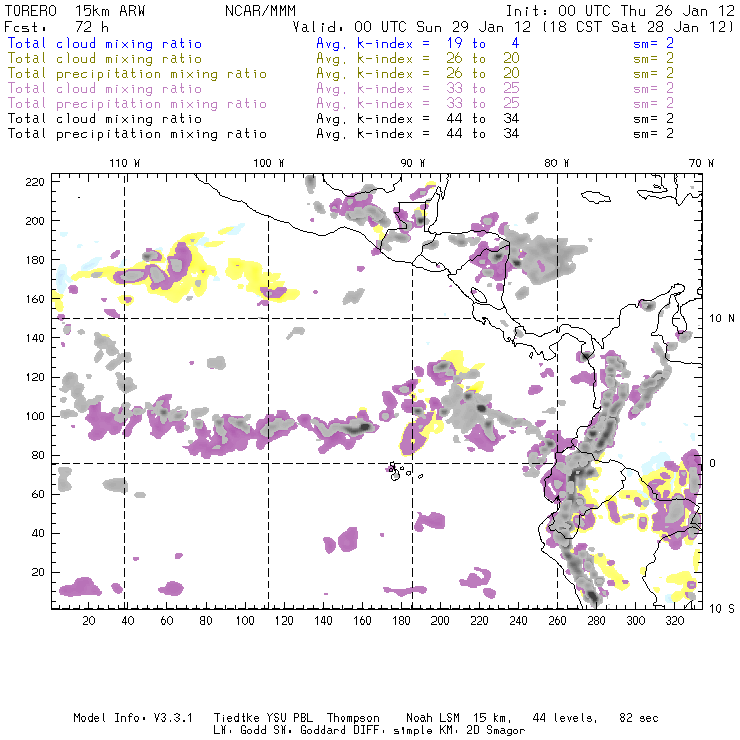Click the "Avg. k-index = 19 to 4" text
740x740 pixels.
pyautogui.click(x=418, y=44)
